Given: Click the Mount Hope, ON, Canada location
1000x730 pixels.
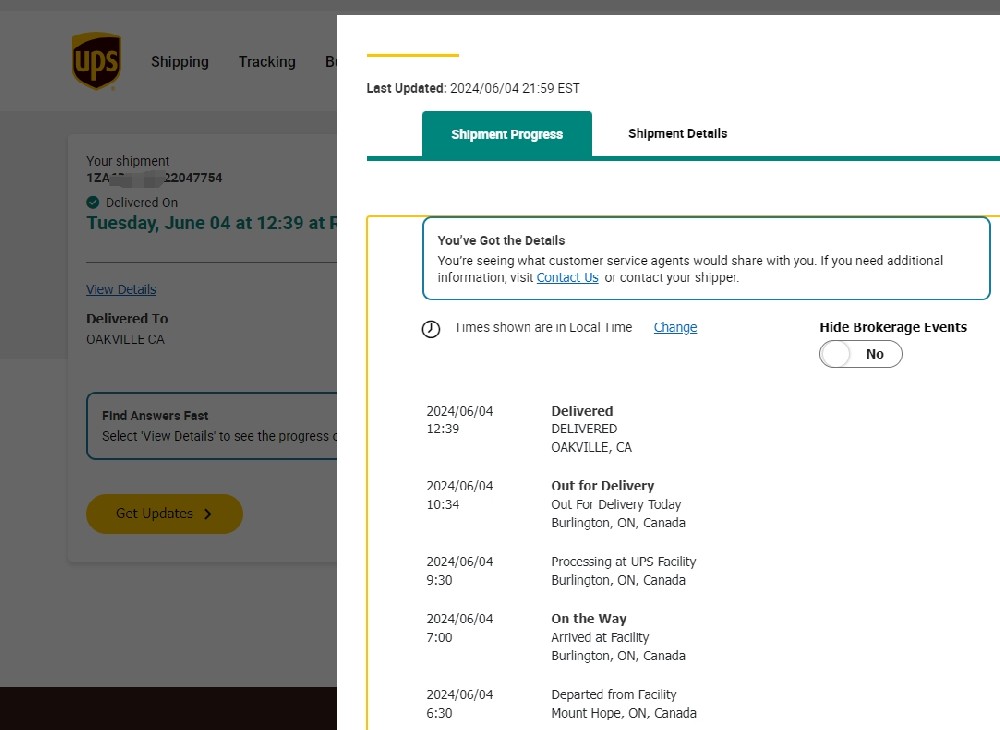Looking at the screenshot, I should pyautogui.click(x=624, y=713).
